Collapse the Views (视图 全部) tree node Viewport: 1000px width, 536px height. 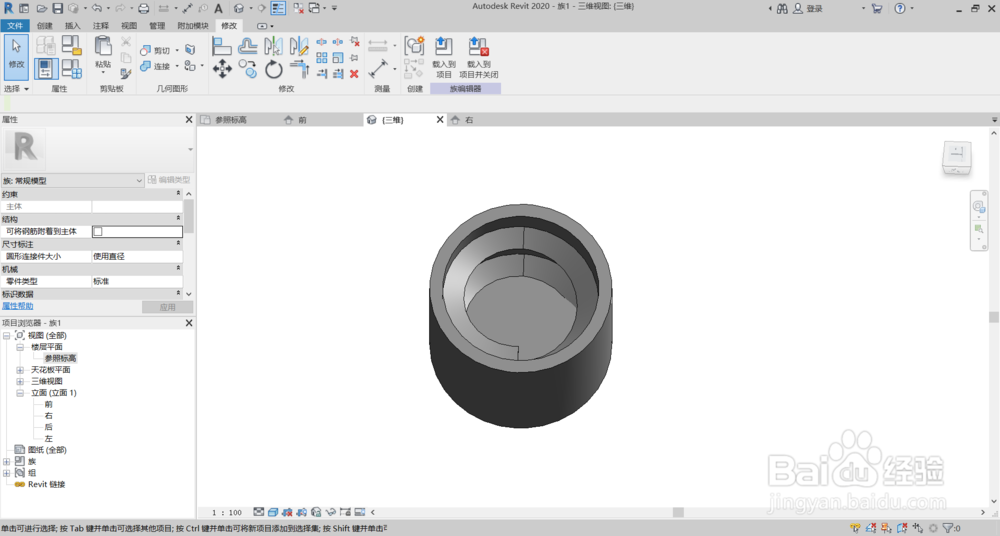6,336
